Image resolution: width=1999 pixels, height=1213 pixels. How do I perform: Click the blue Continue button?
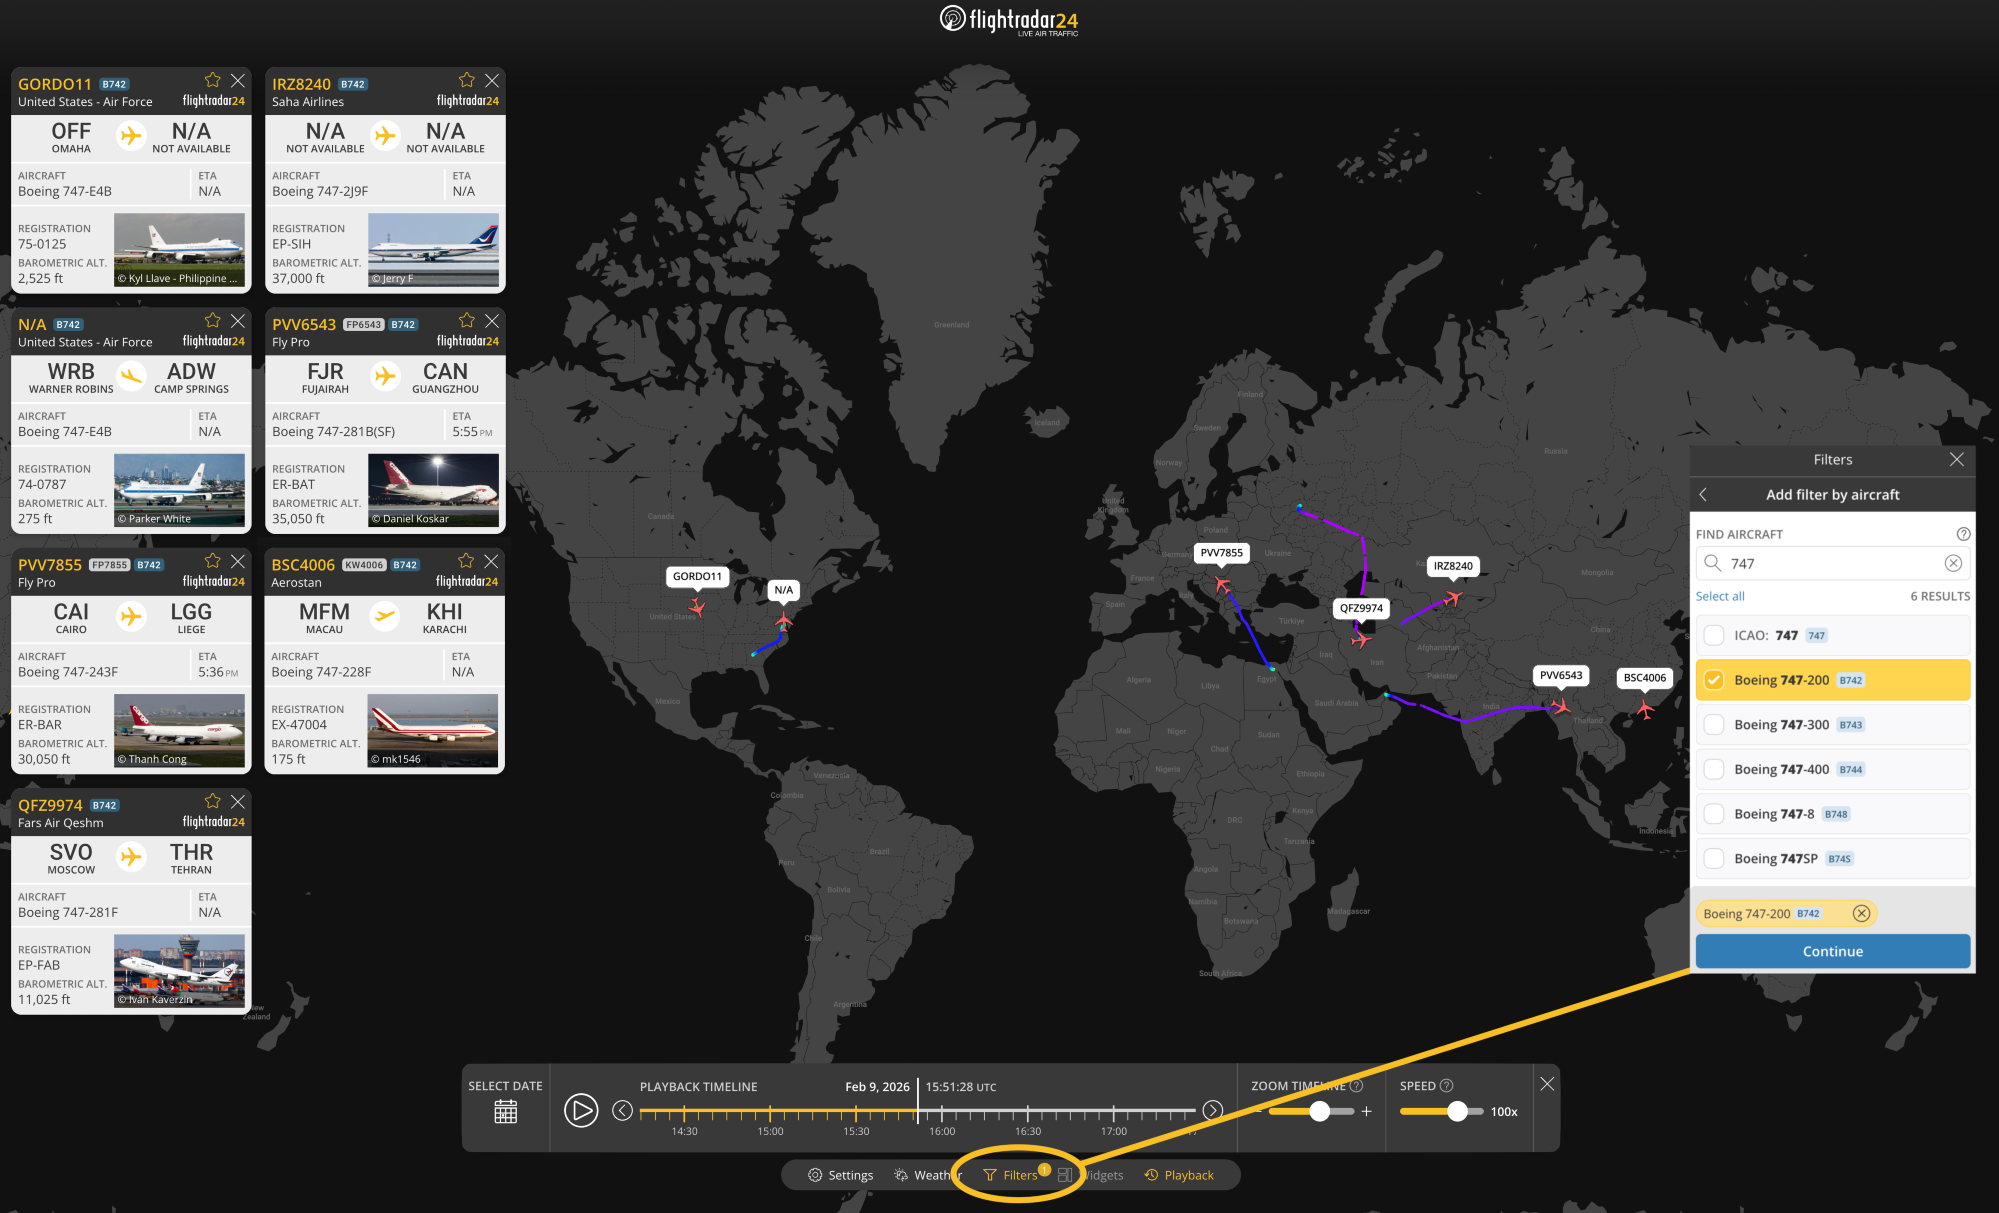[x=1832, y=951]
